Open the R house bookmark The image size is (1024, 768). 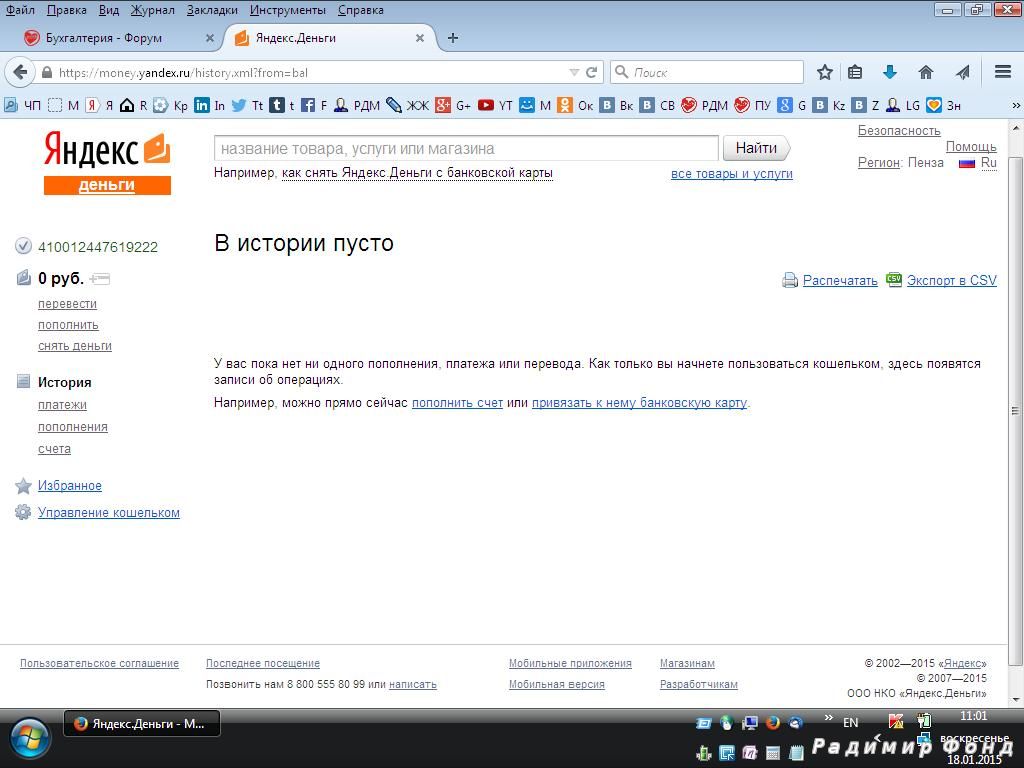coord(134,105)
